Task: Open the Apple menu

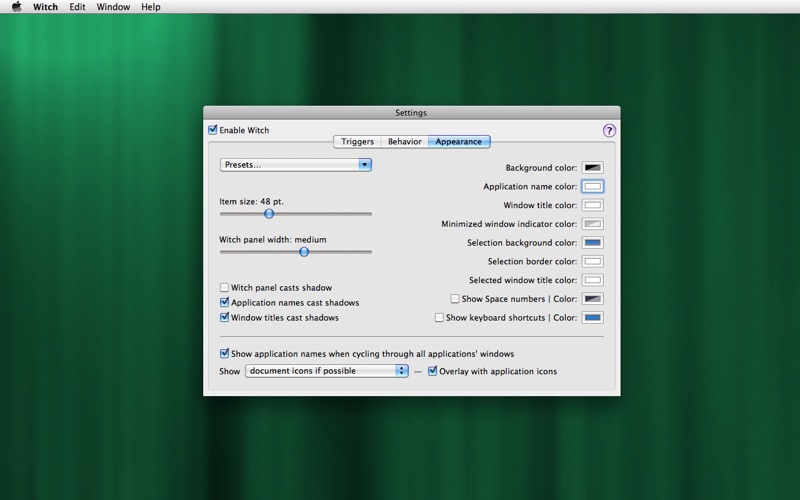Action: pos(16,7)
